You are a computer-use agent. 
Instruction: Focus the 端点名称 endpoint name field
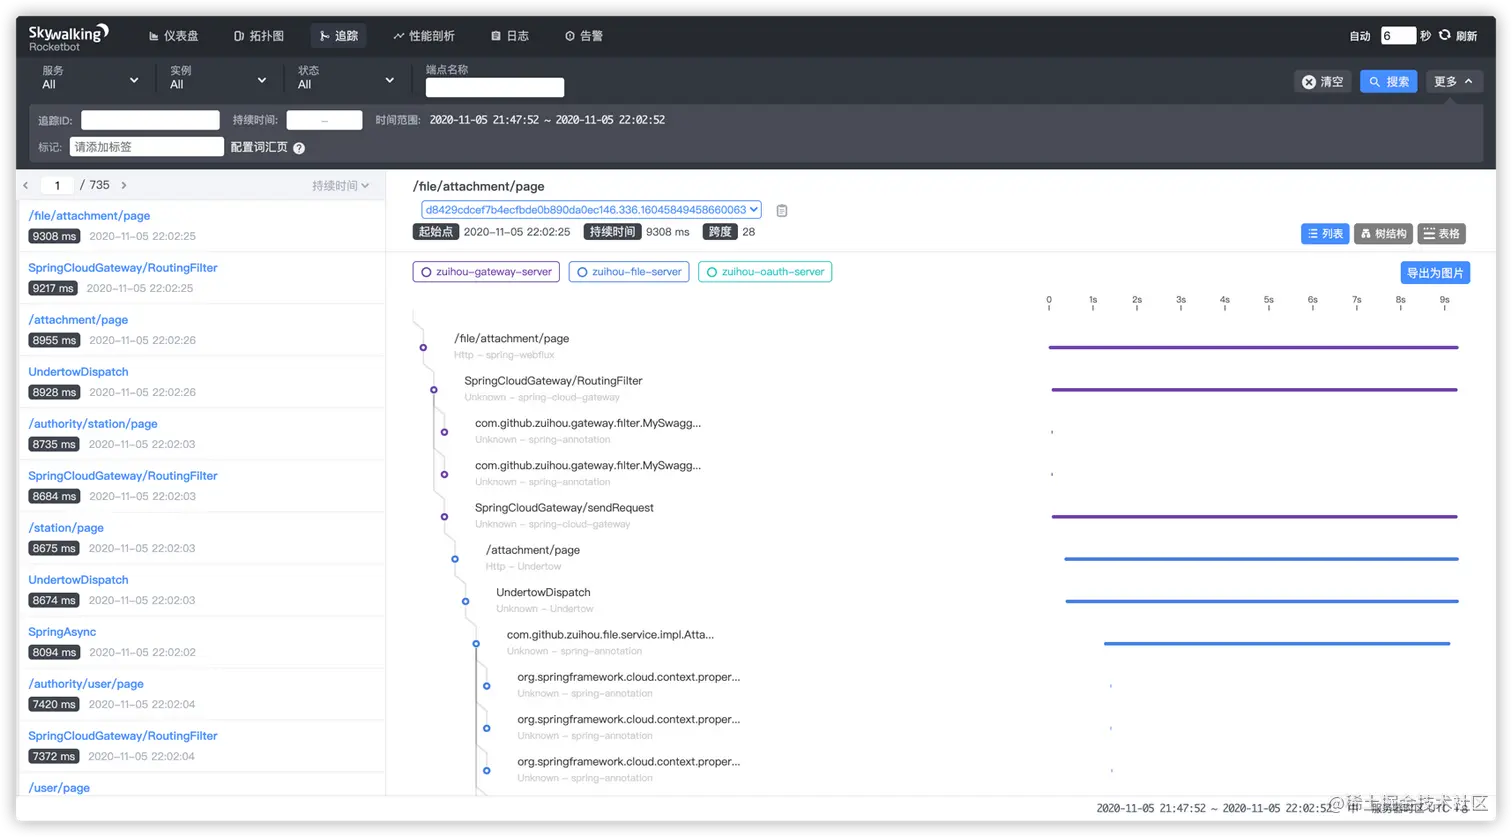point(495,88)
